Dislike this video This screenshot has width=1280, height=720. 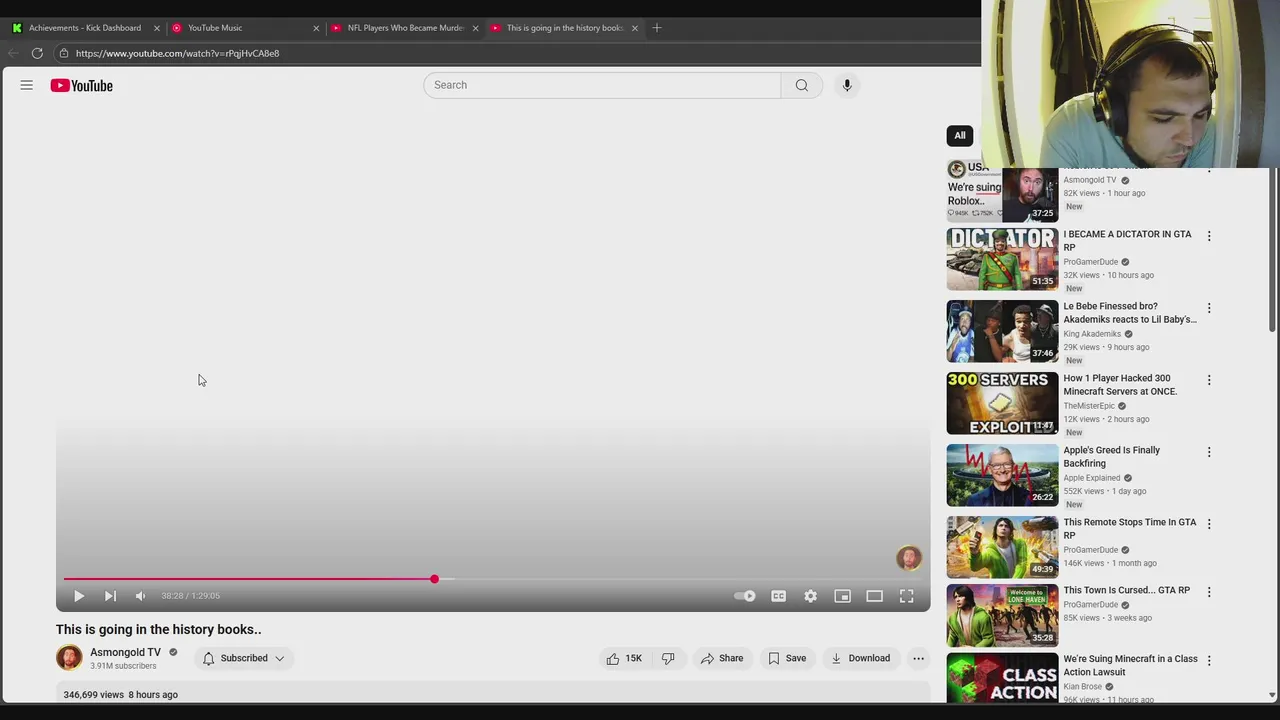click(668, 658)
